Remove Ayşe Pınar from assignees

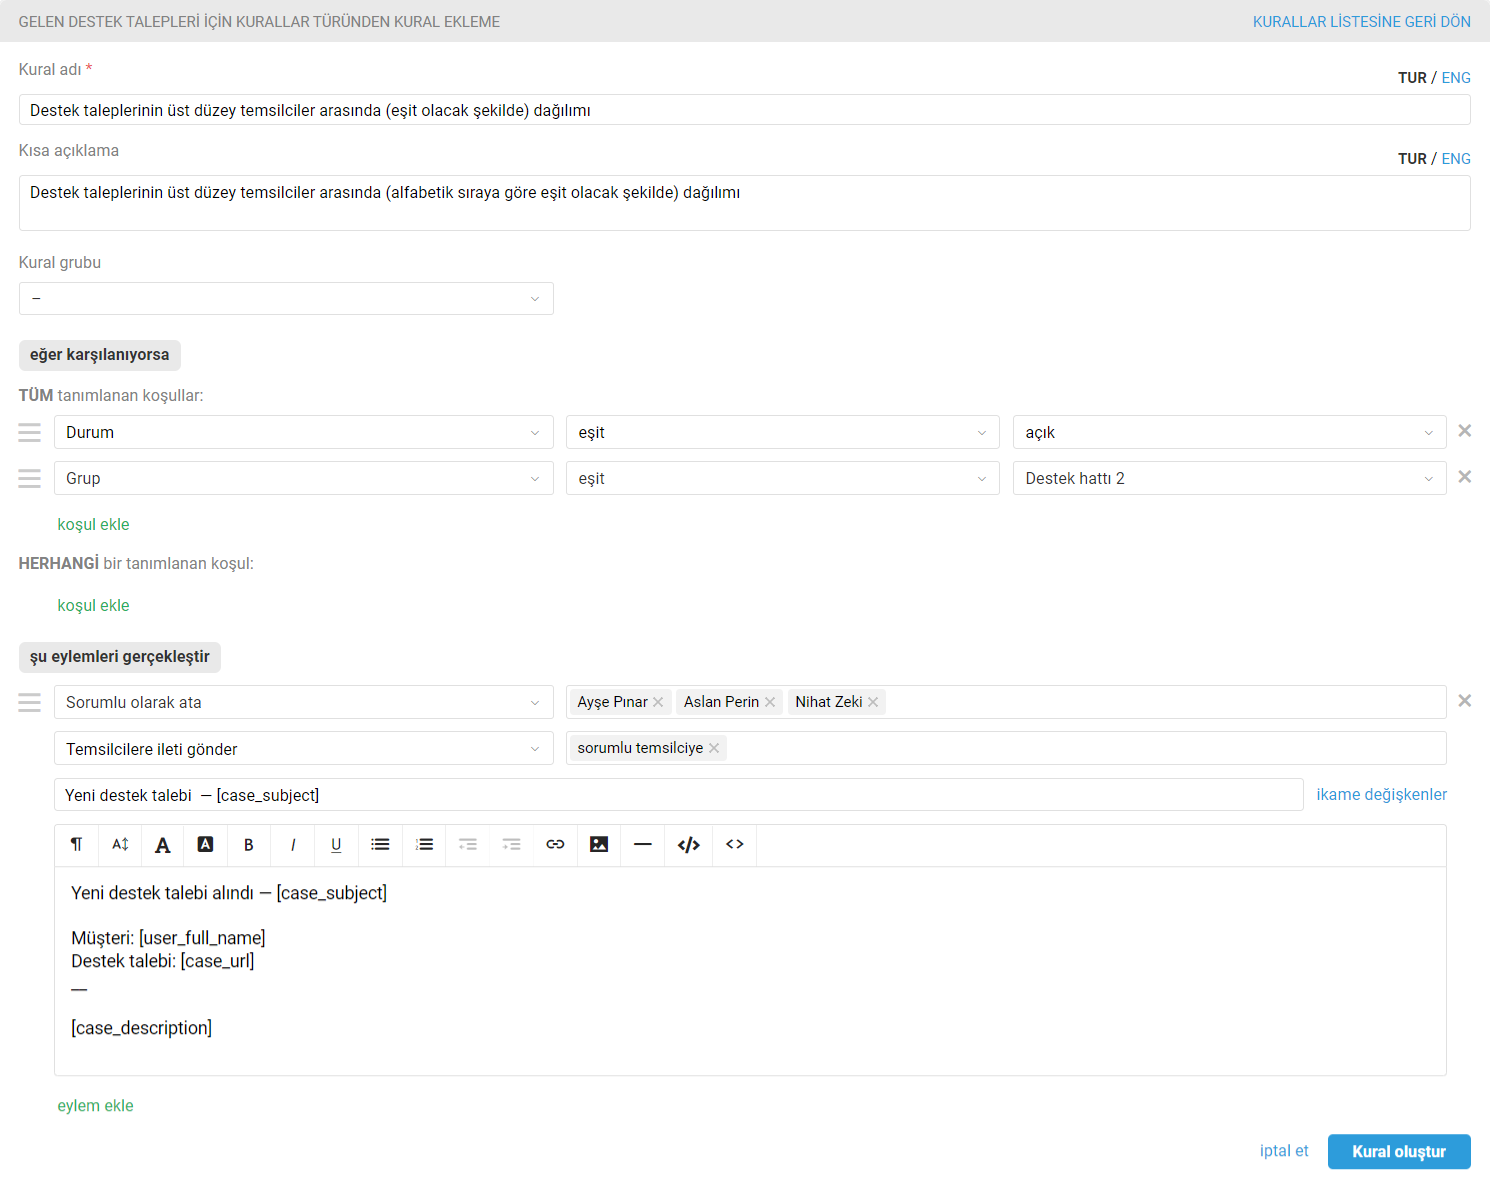click(658, 702)
